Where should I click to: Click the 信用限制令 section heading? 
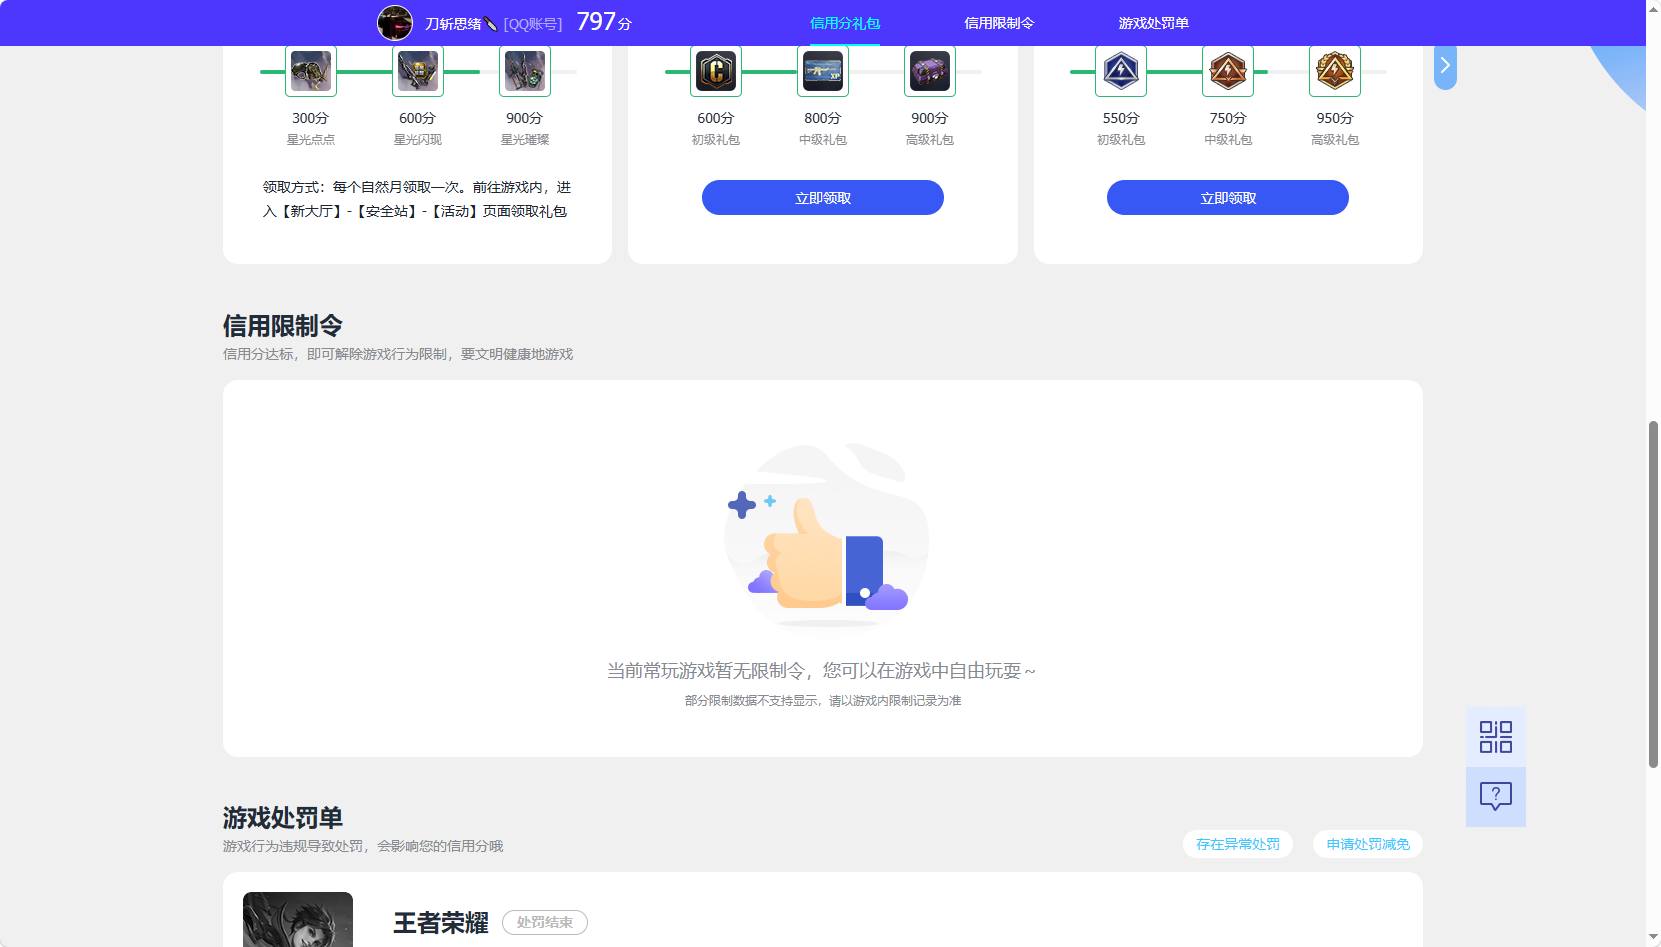coord(283,326)
